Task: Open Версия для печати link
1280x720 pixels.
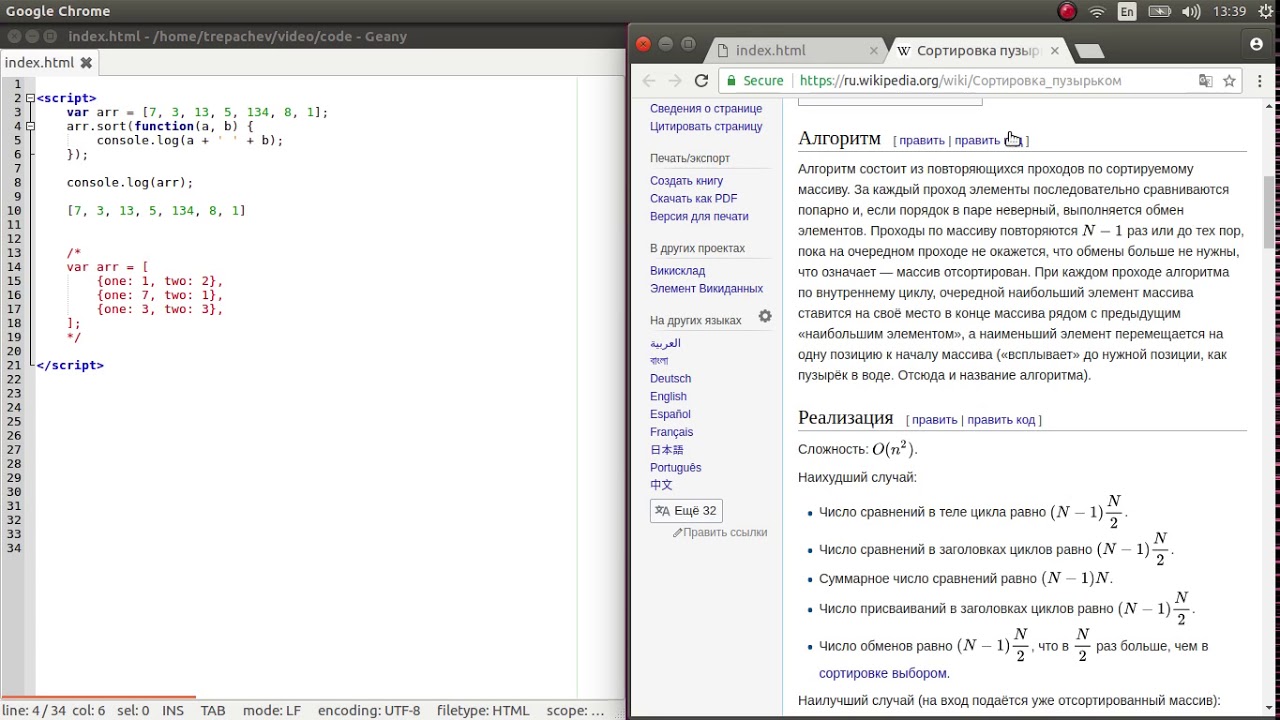Action: click(x=699, y=217)
